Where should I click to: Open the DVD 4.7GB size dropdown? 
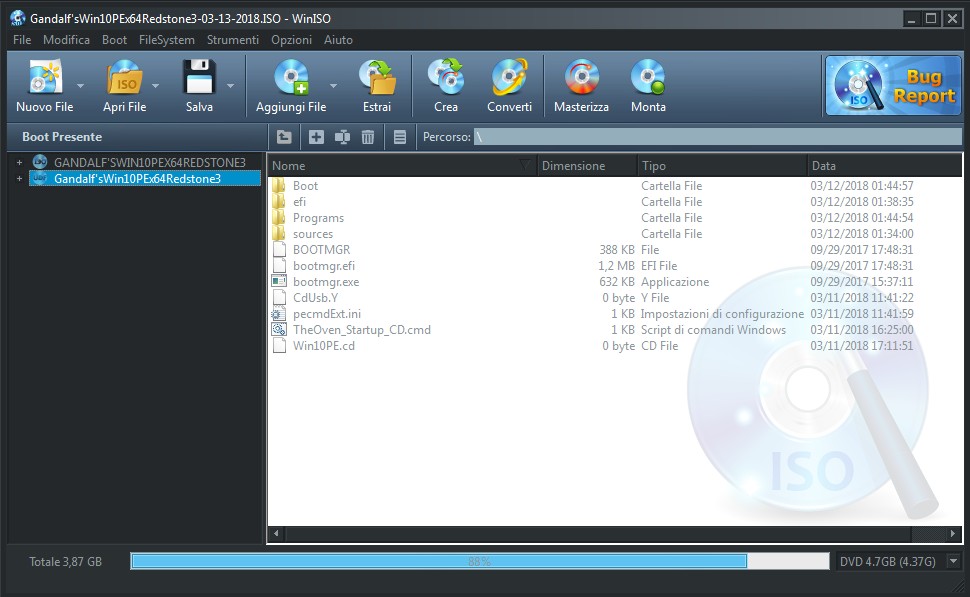tap(953, 561)
